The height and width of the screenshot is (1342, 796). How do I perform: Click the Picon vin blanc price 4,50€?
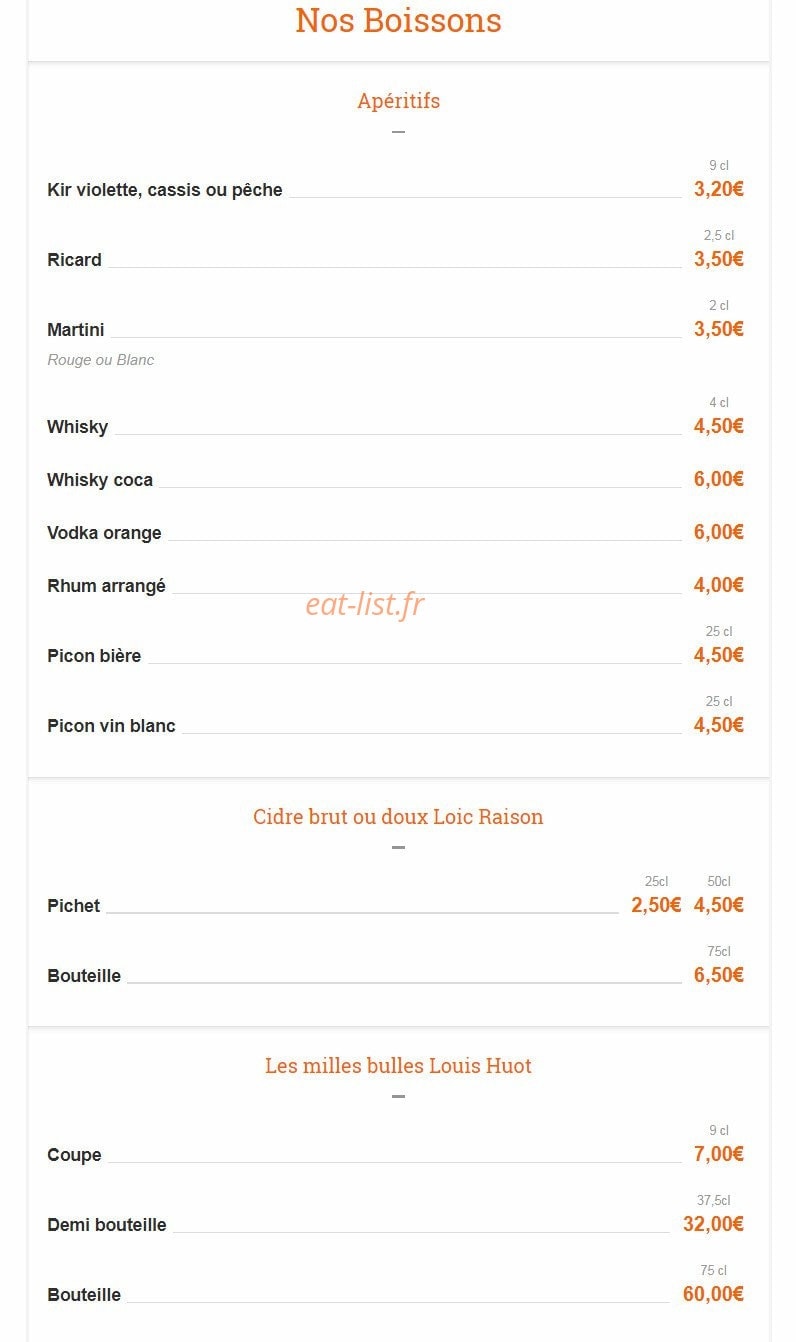[719, 725]
